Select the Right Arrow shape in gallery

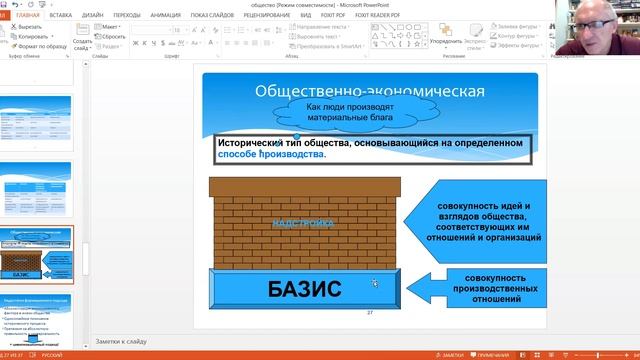400,36
